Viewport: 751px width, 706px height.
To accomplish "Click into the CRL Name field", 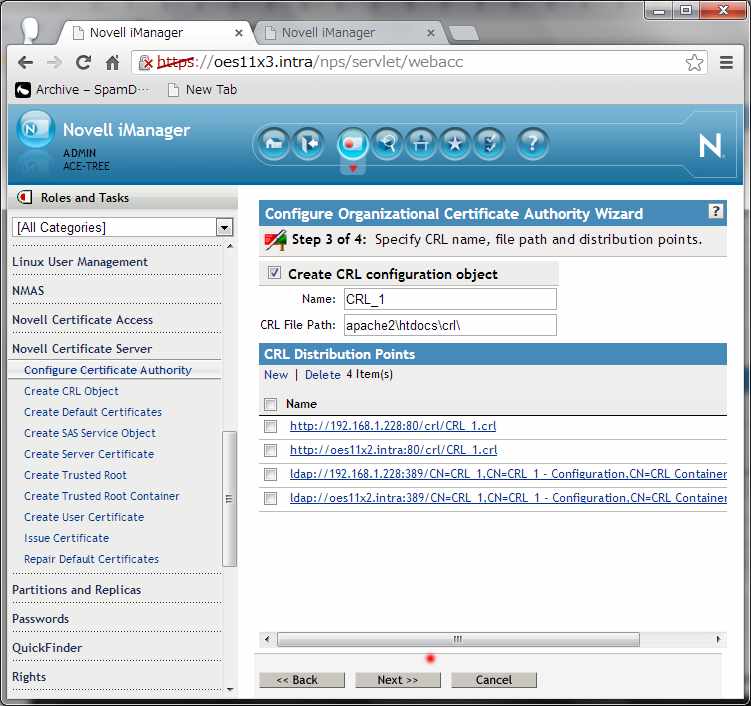I will pyautogui.click(x=450, y=299).
